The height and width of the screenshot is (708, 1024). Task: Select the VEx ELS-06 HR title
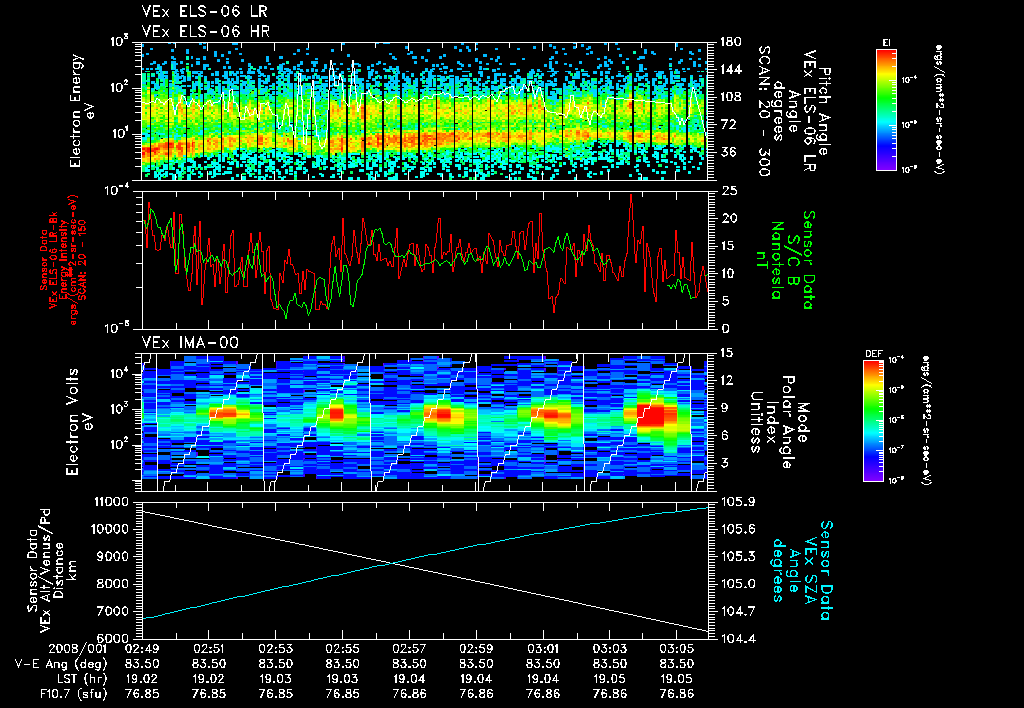(x=206, y=31)
